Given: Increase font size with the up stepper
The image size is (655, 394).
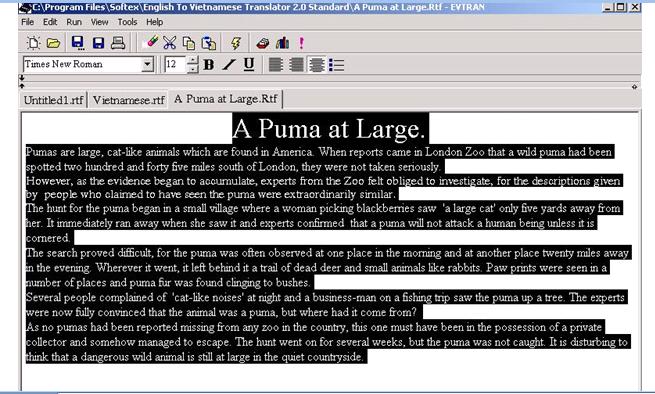Looking at the screenshot, I should (x=192, y=60).
